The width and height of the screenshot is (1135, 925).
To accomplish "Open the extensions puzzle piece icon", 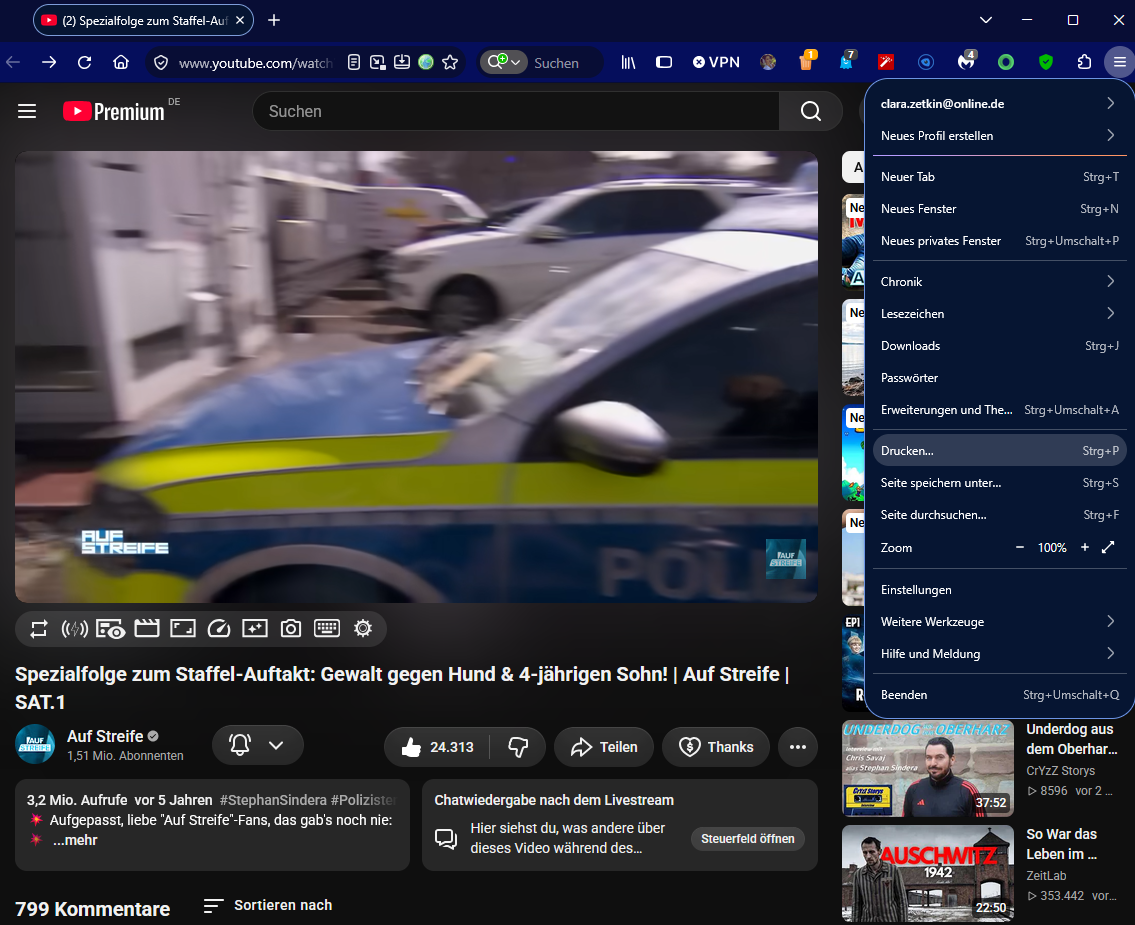I will click(x=1084, y=62).
